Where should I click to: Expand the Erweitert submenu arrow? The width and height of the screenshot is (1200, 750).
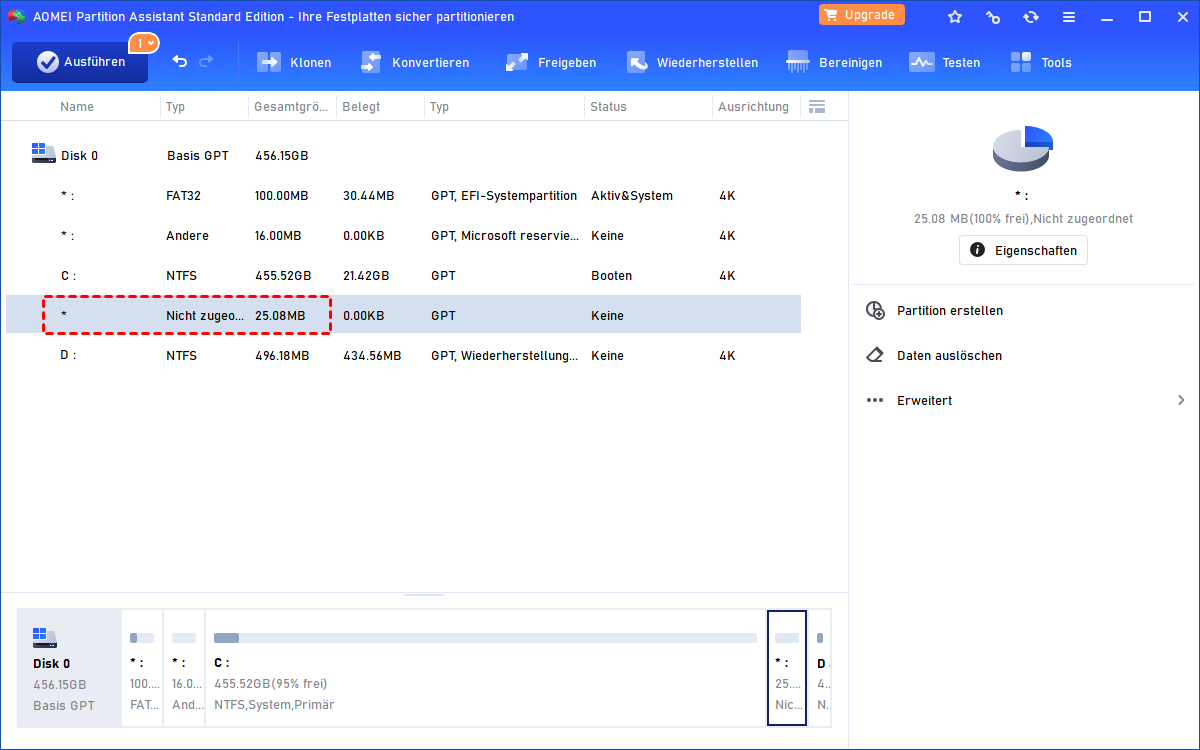click(x=1181, y=400)
